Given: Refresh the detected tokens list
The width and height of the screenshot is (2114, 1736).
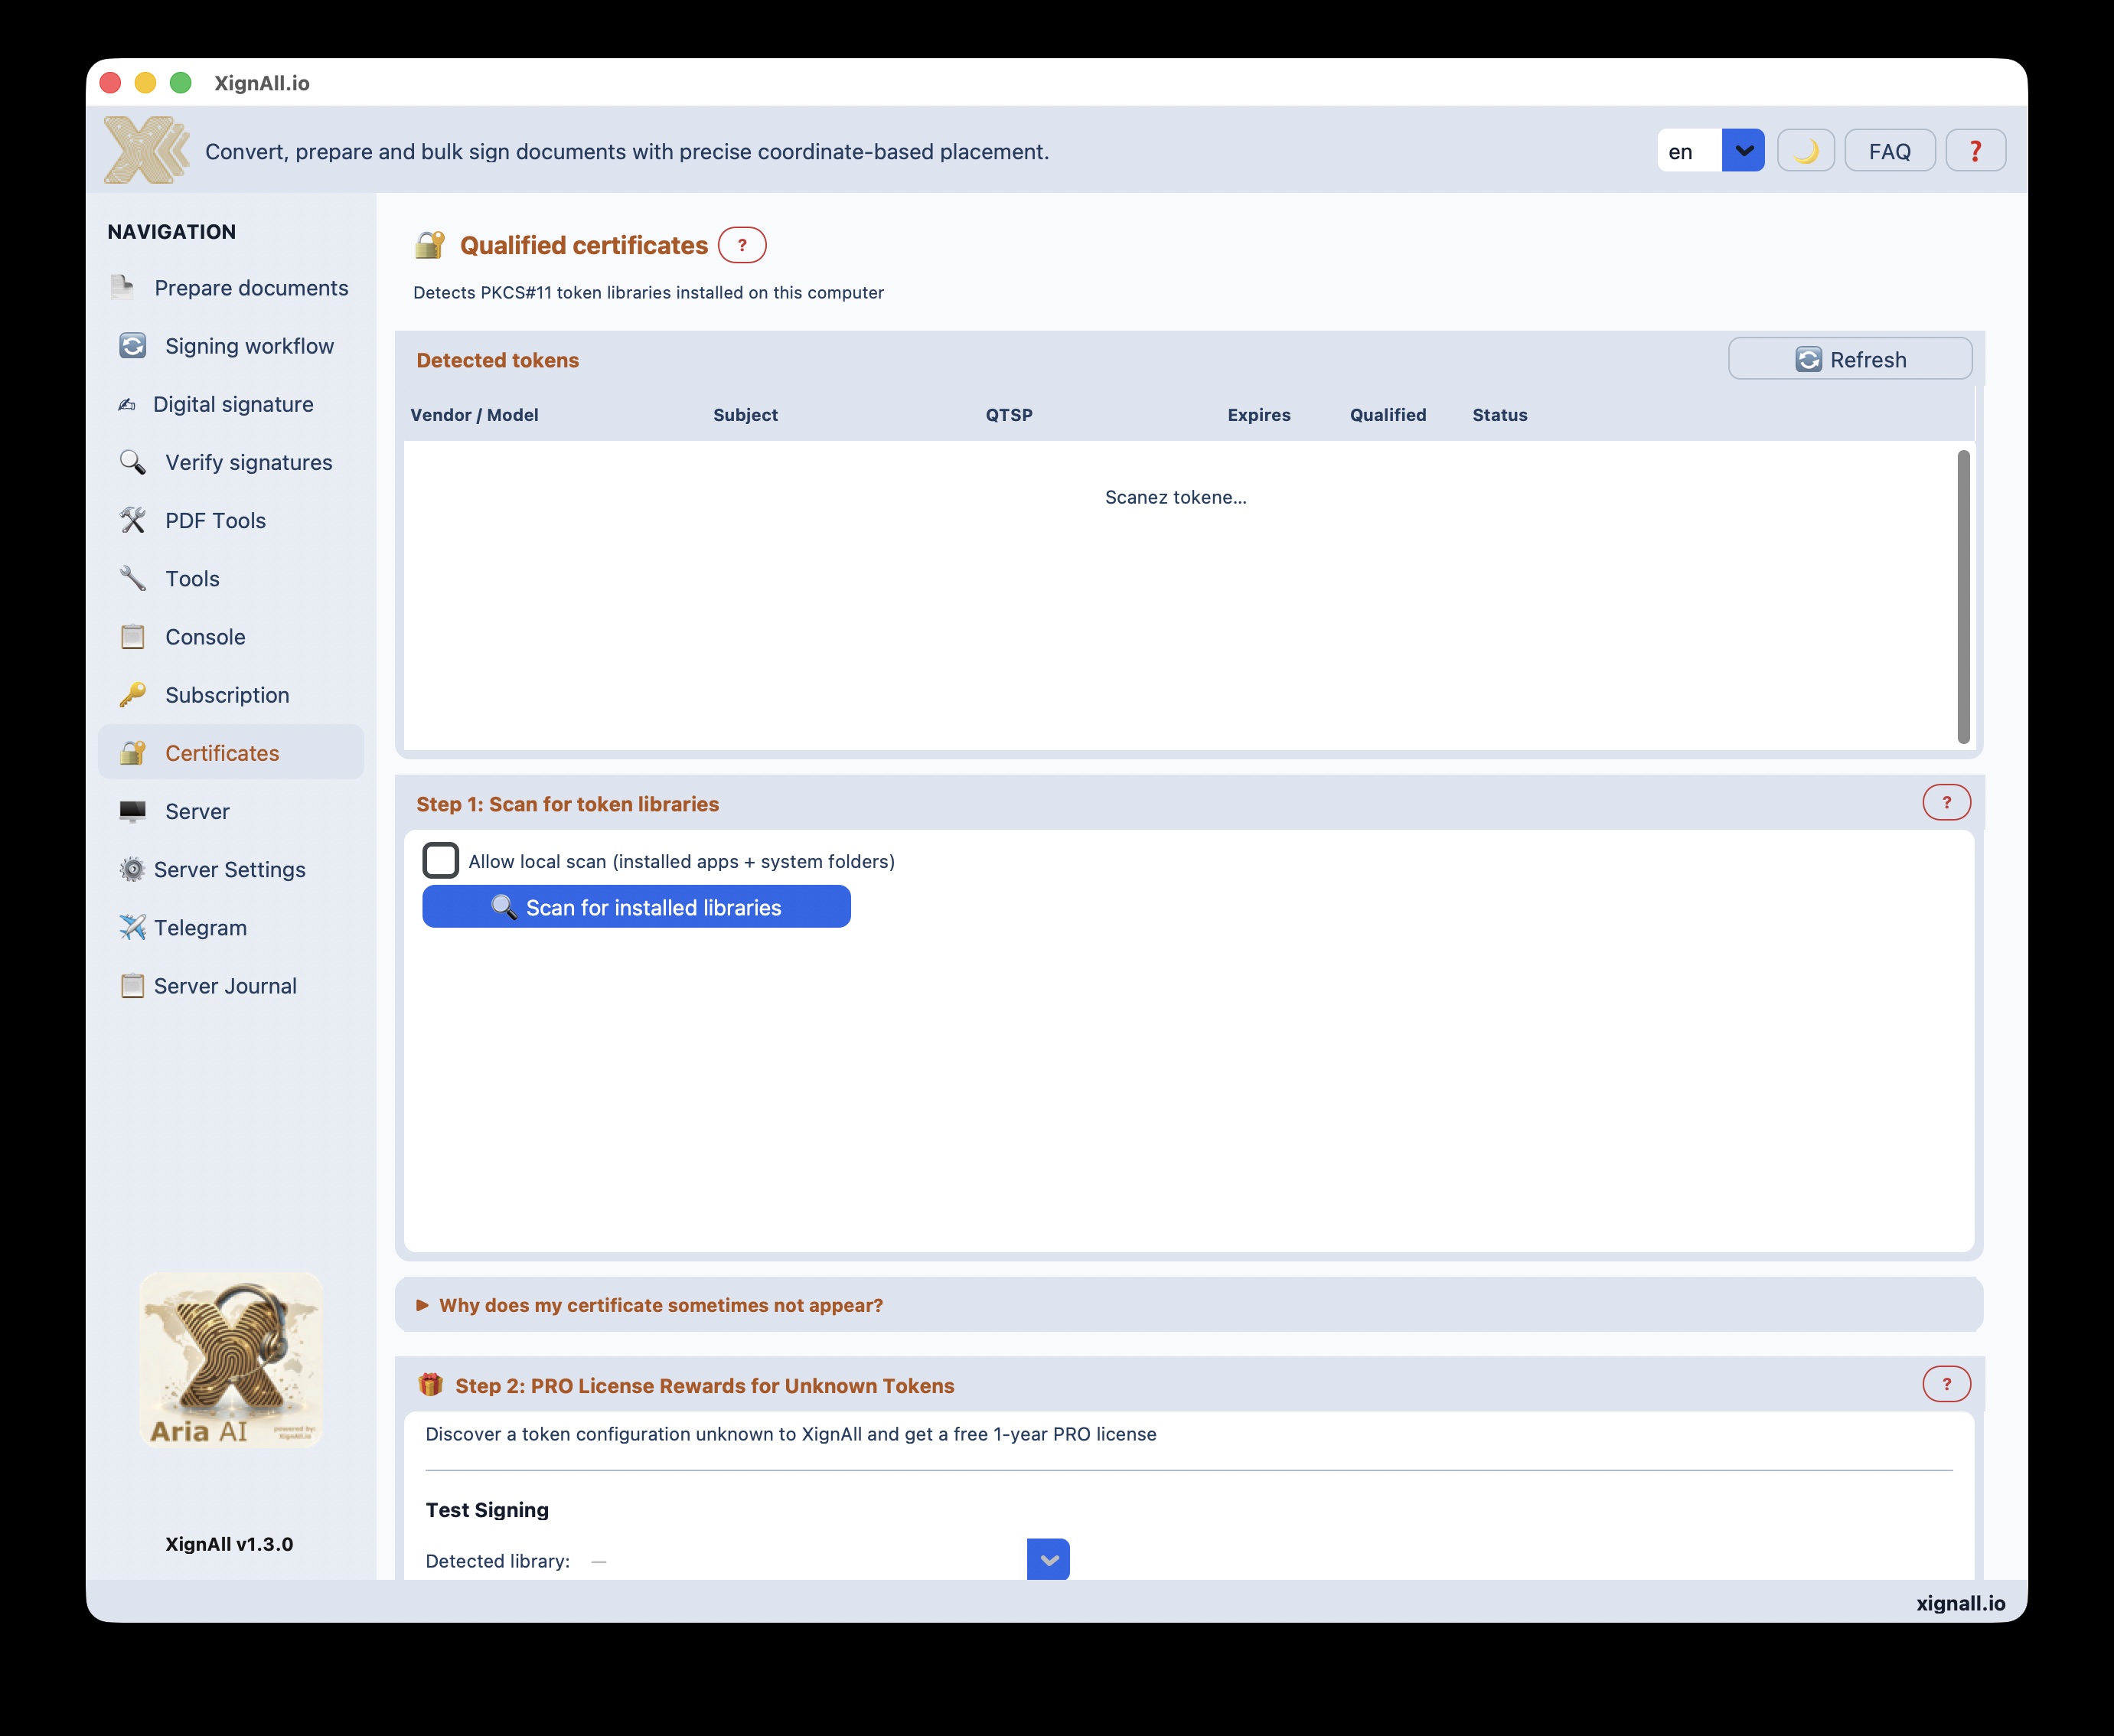Looking at the screenshot, I should [1850, 359].
